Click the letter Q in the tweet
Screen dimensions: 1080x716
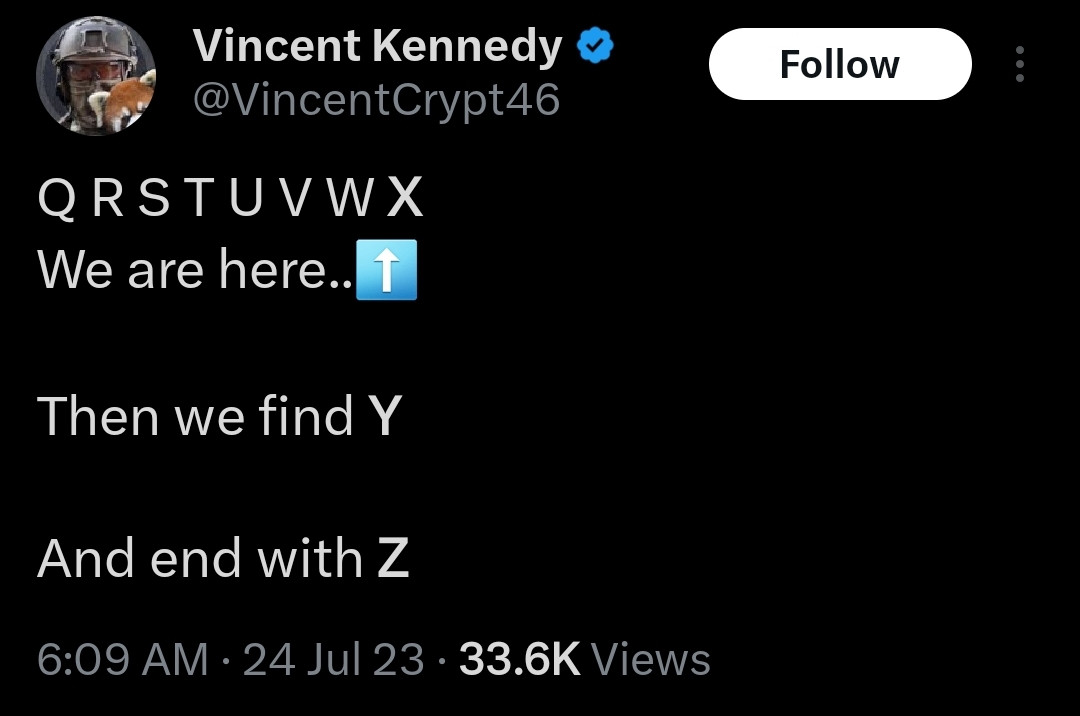click(x=55, y=200)
